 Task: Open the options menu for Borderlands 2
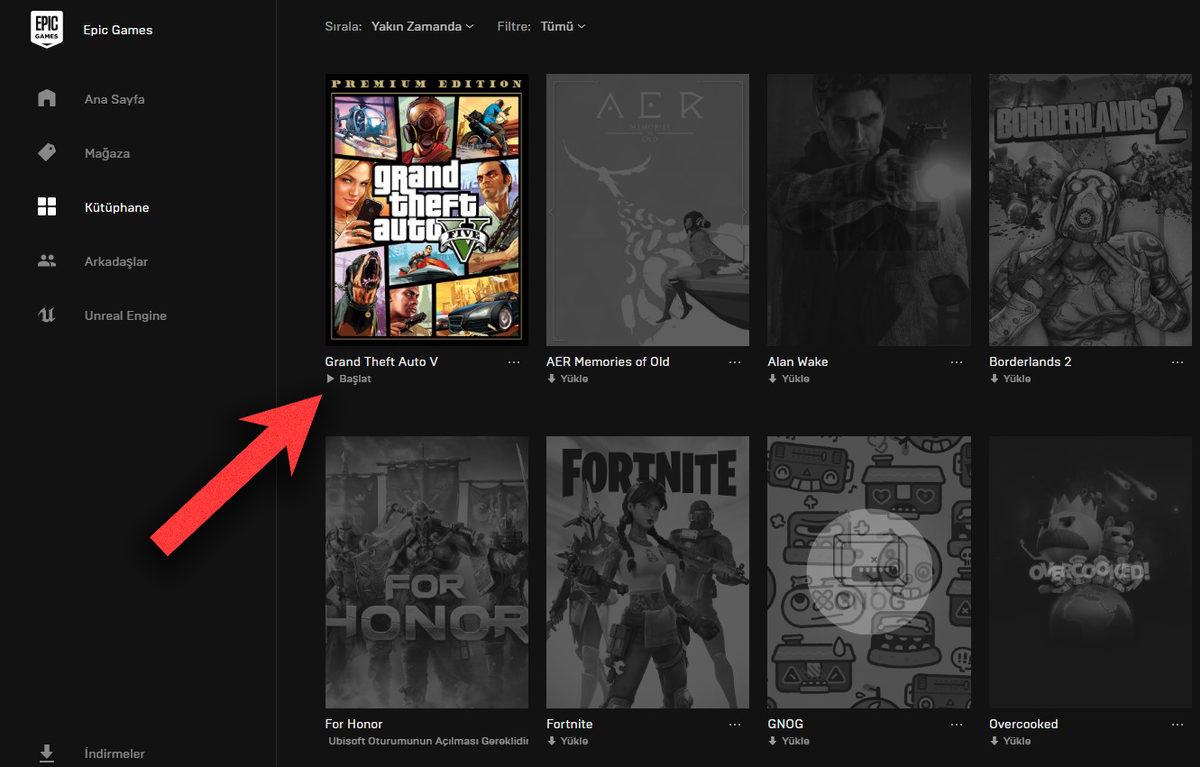[1177, 362]
